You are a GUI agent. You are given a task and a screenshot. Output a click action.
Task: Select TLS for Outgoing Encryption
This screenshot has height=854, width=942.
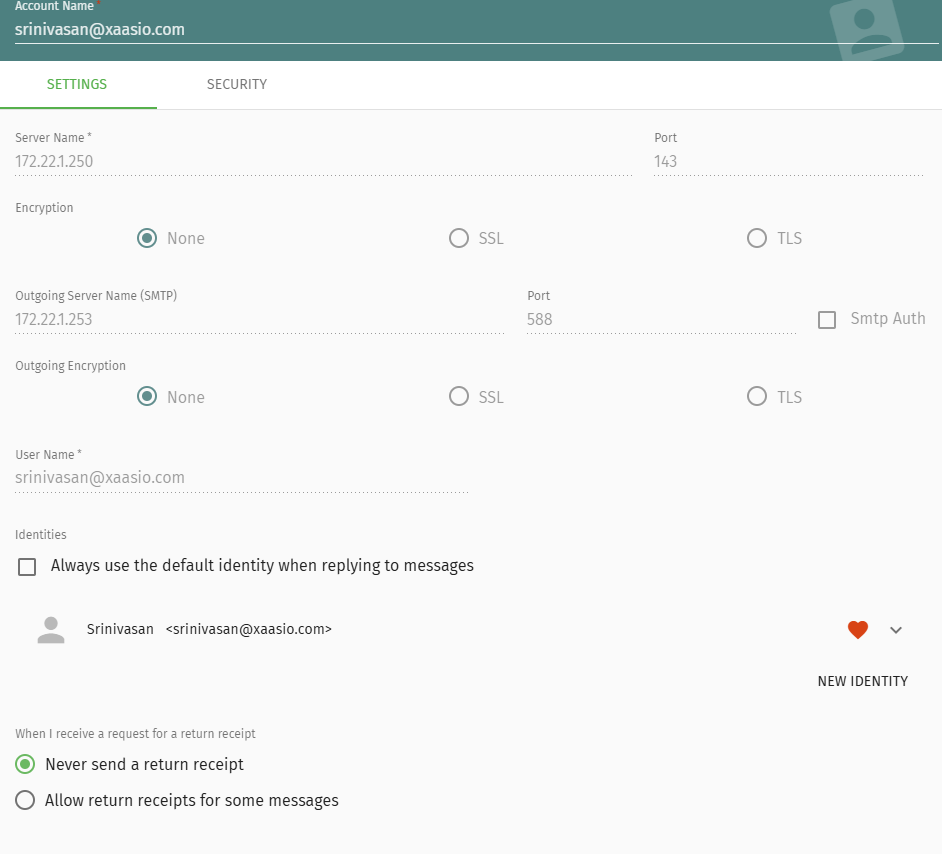(757, 397)
